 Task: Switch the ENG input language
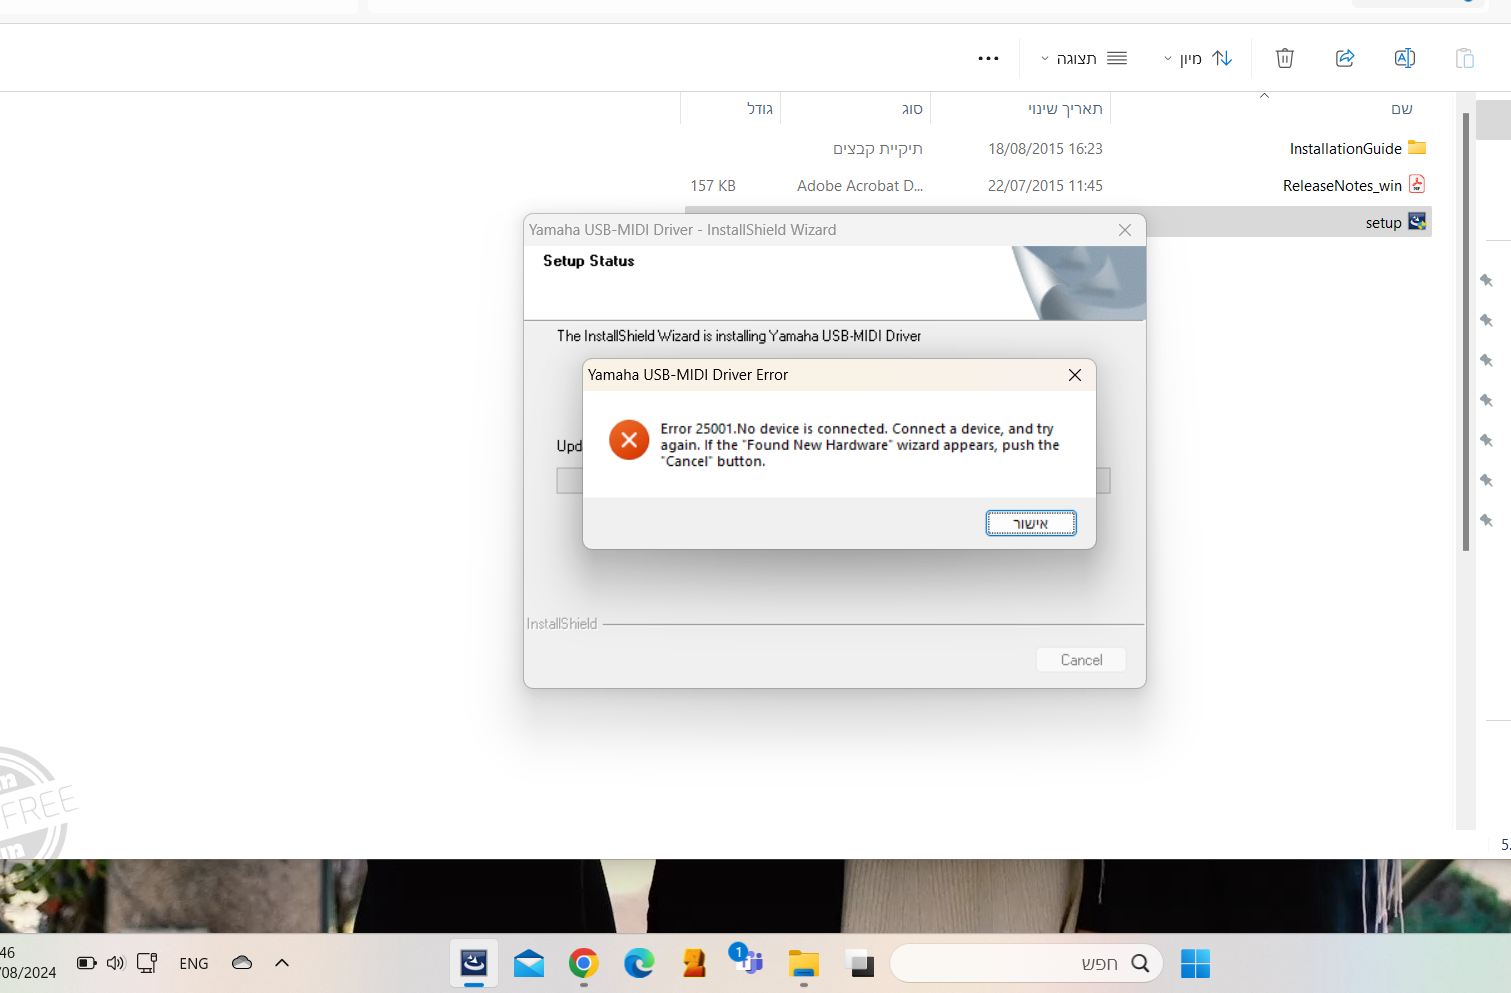click(x=194, y=964)
